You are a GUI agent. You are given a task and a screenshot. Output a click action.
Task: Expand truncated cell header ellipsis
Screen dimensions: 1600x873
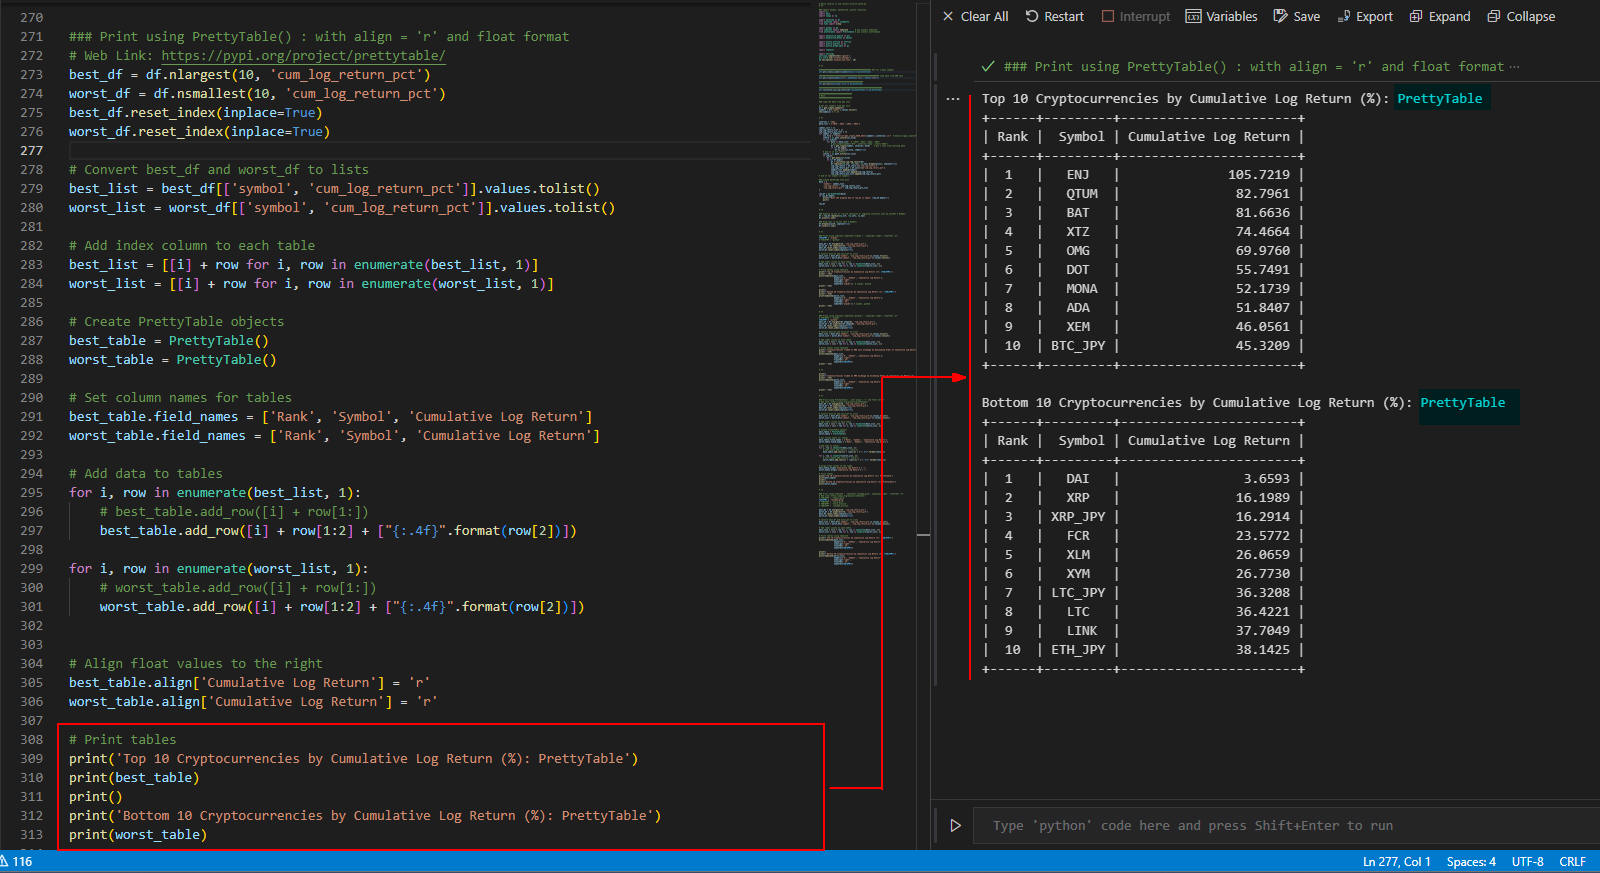pyautogui.click(x=1514, y=66)
